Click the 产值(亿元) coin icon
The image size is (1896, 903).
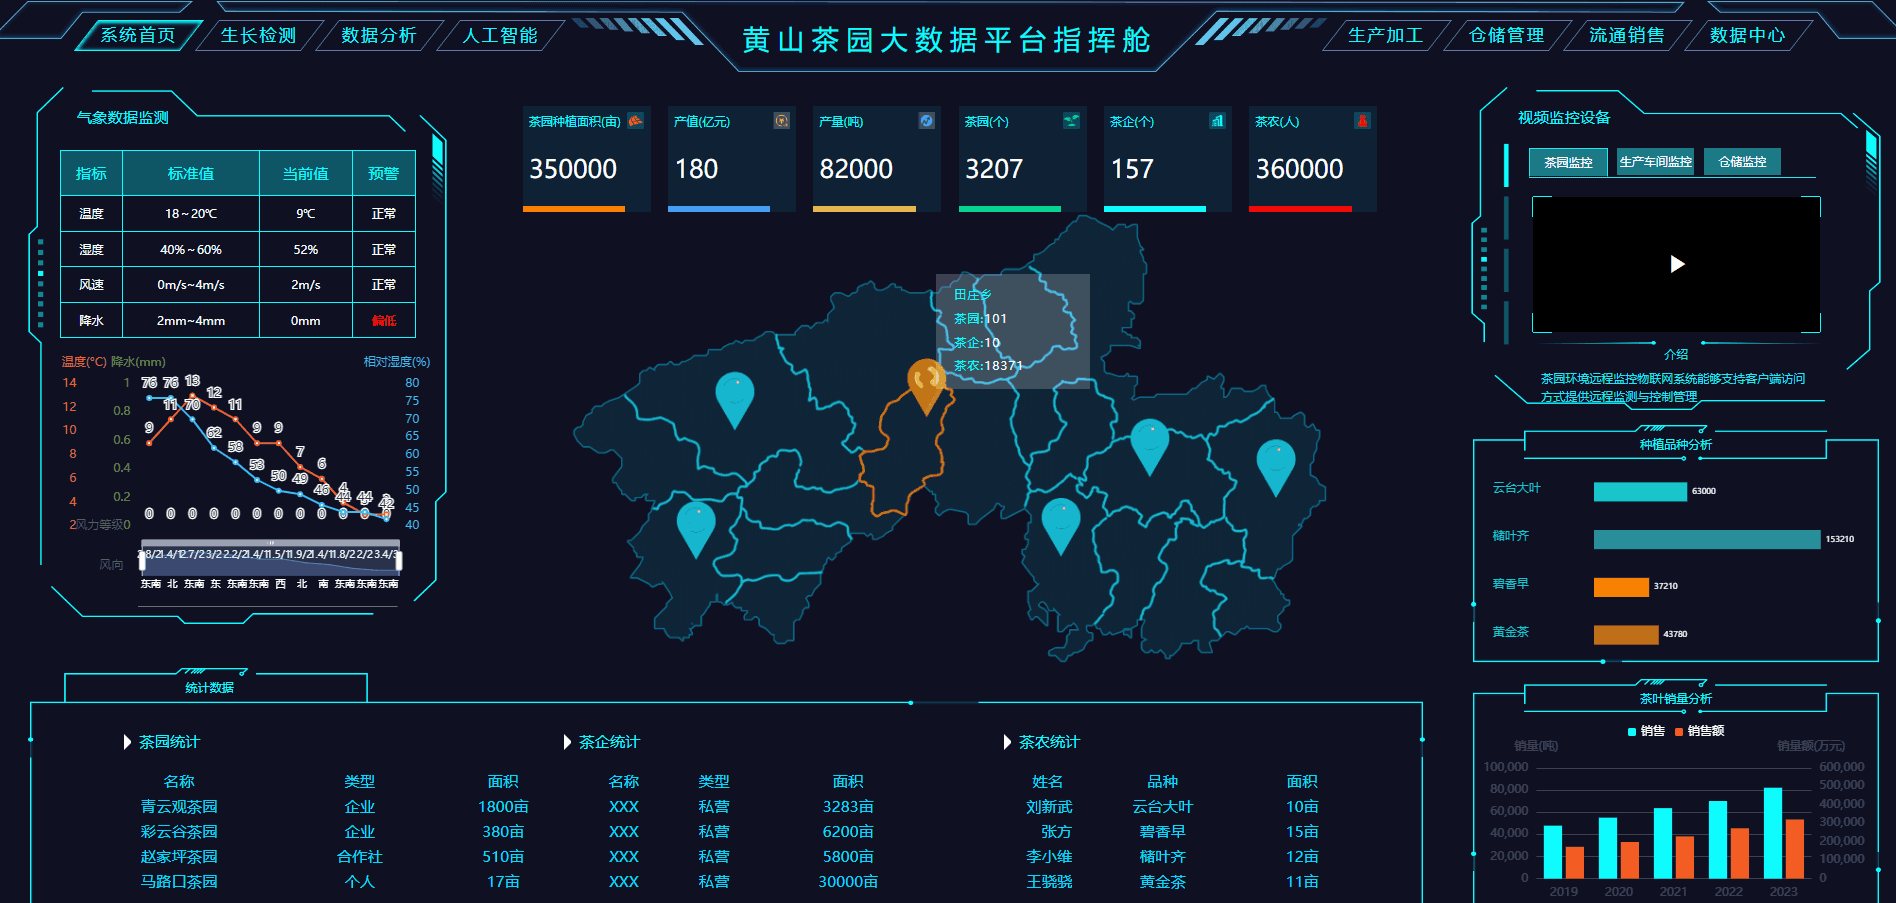coord(782,121)
